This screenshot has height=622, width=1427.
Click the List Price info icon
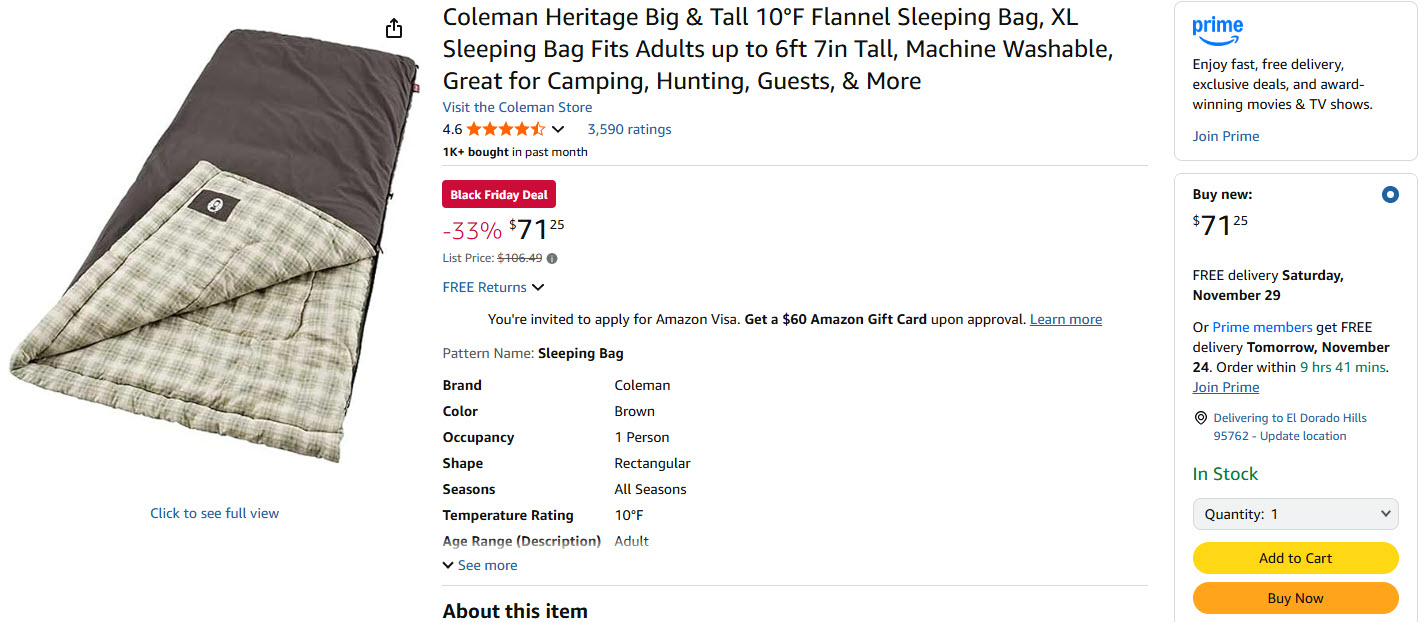pyautogui.click(x=552, y=258)
